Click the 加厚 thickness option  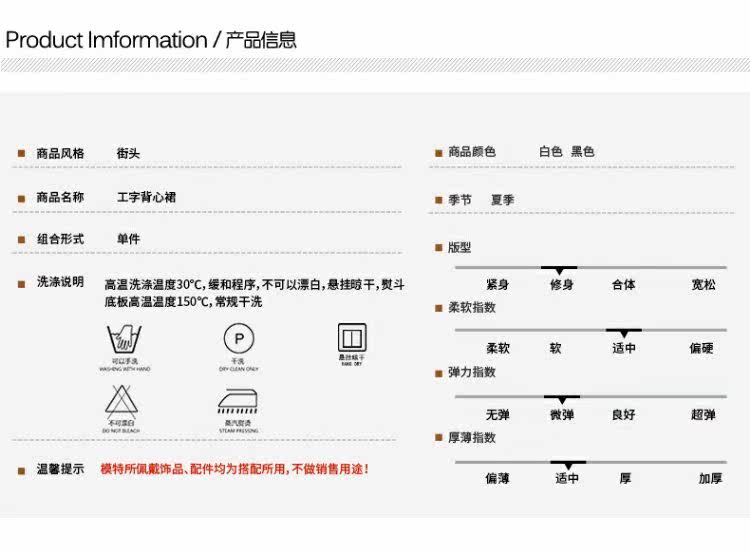click(710, 478)
